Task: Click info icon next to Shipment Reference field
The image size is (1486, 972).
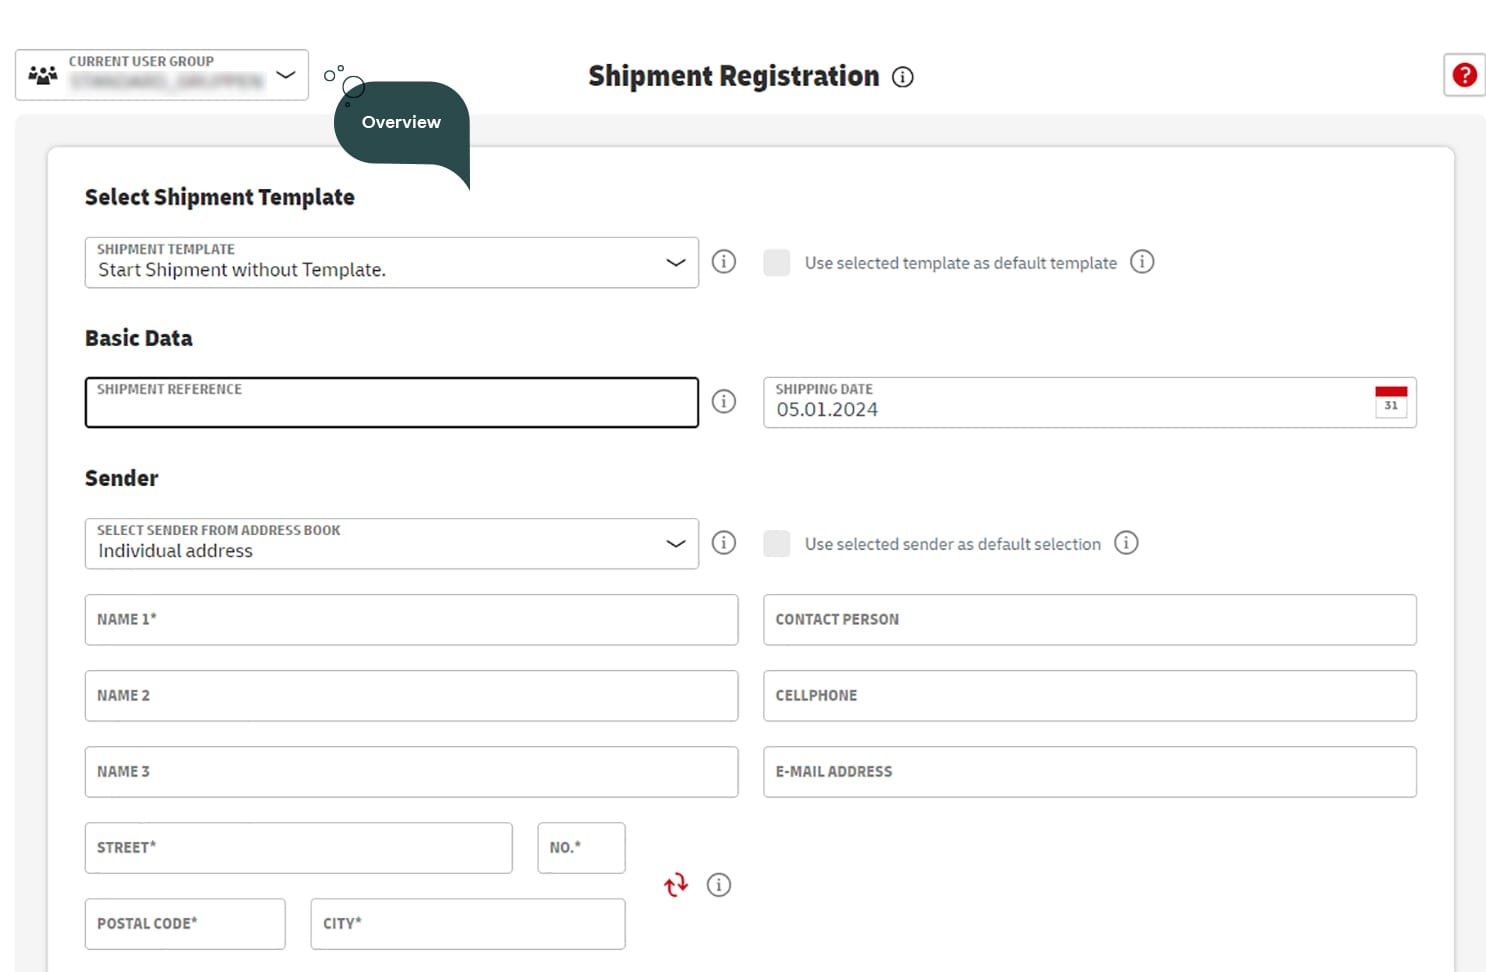Action: click(x=723, y=402)
